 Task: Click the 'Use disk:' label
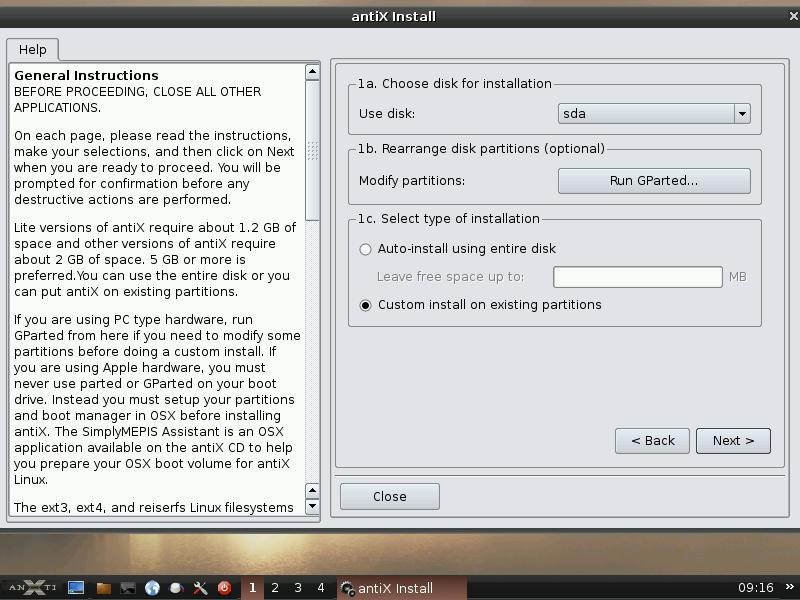pyautogui.click(x=387, y=113)
